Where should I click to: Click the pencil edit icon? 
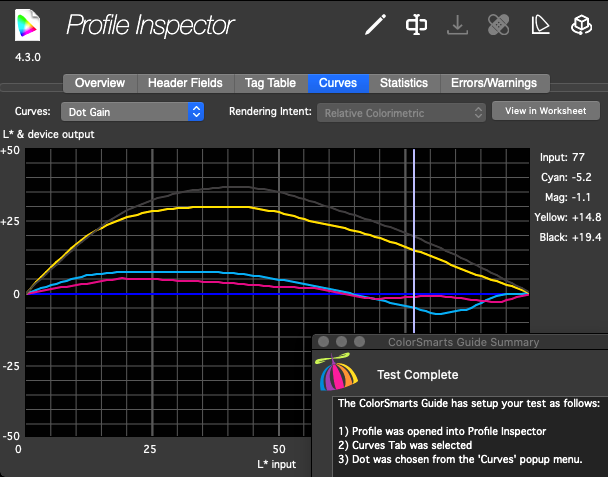[x=376, y=25]
